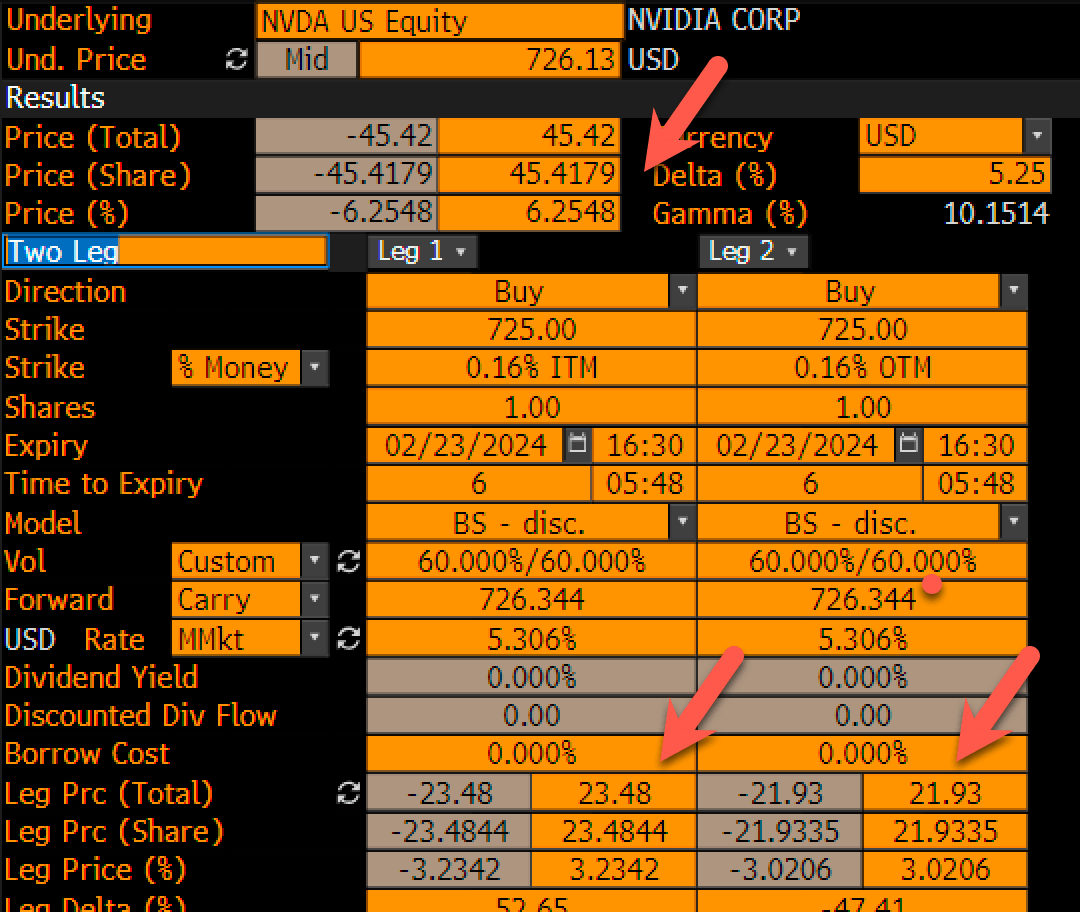The width and height of the screenshot is (1080, 912).
Task: Open the Leg 1 expiry calendar picker
Action: (578, 445)
